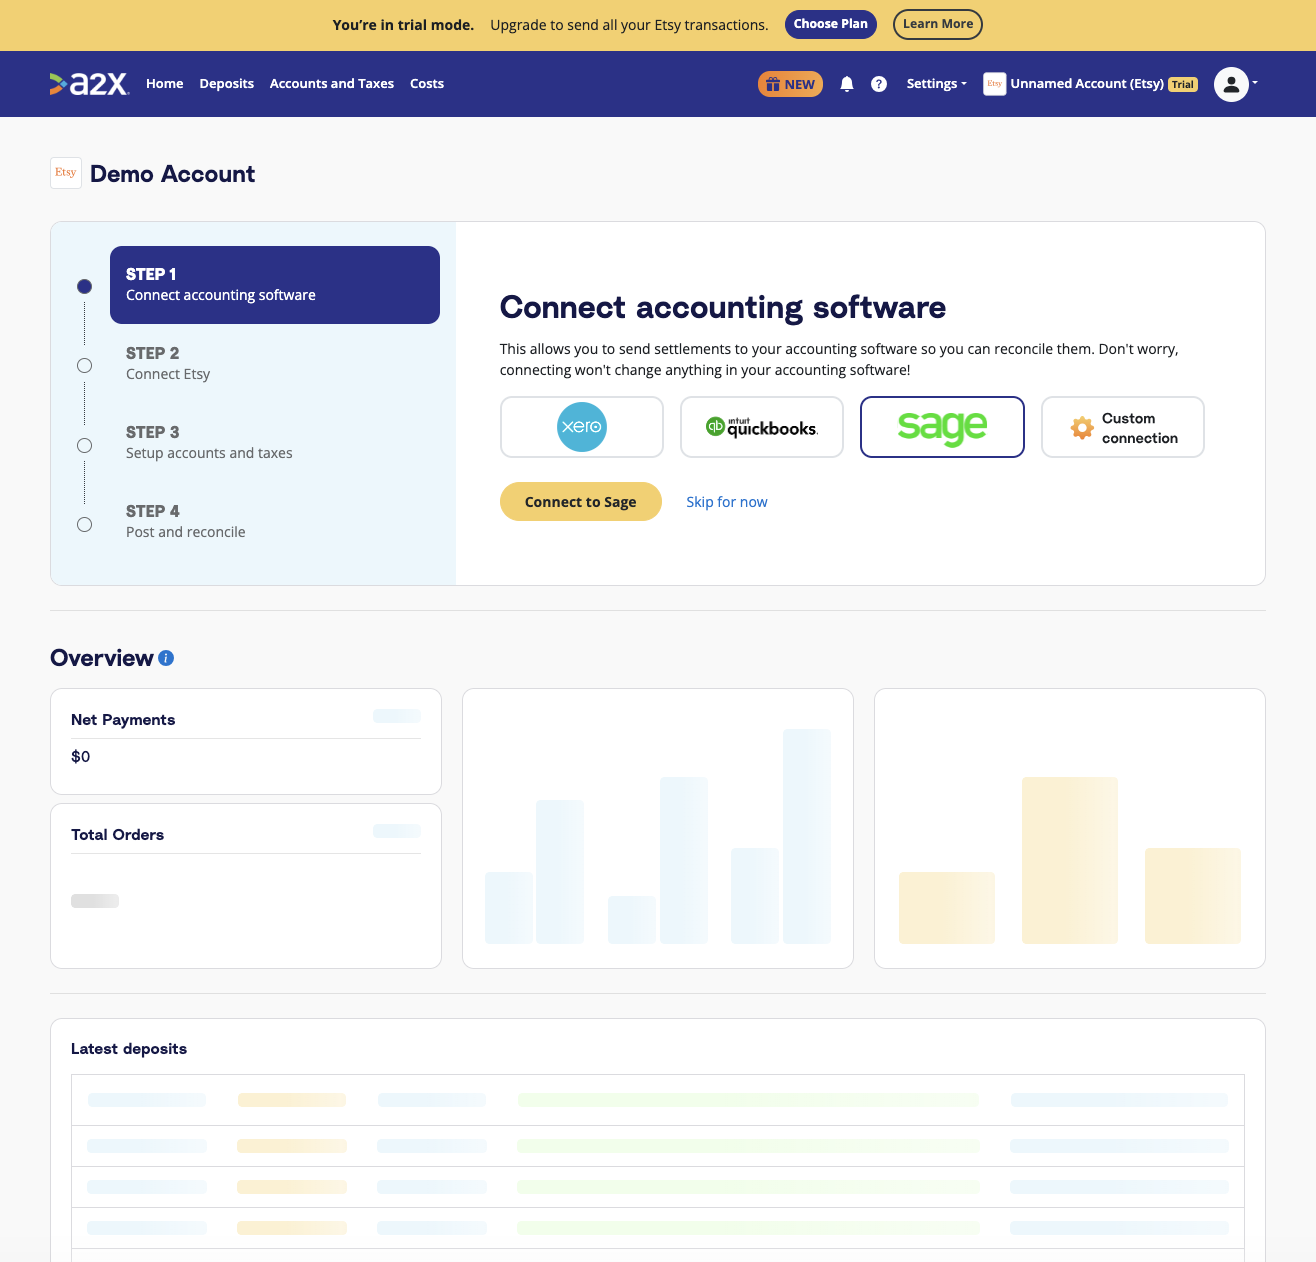Click the "You're in trial mode." text
1316x1262 pixels.
pos(403,25)
